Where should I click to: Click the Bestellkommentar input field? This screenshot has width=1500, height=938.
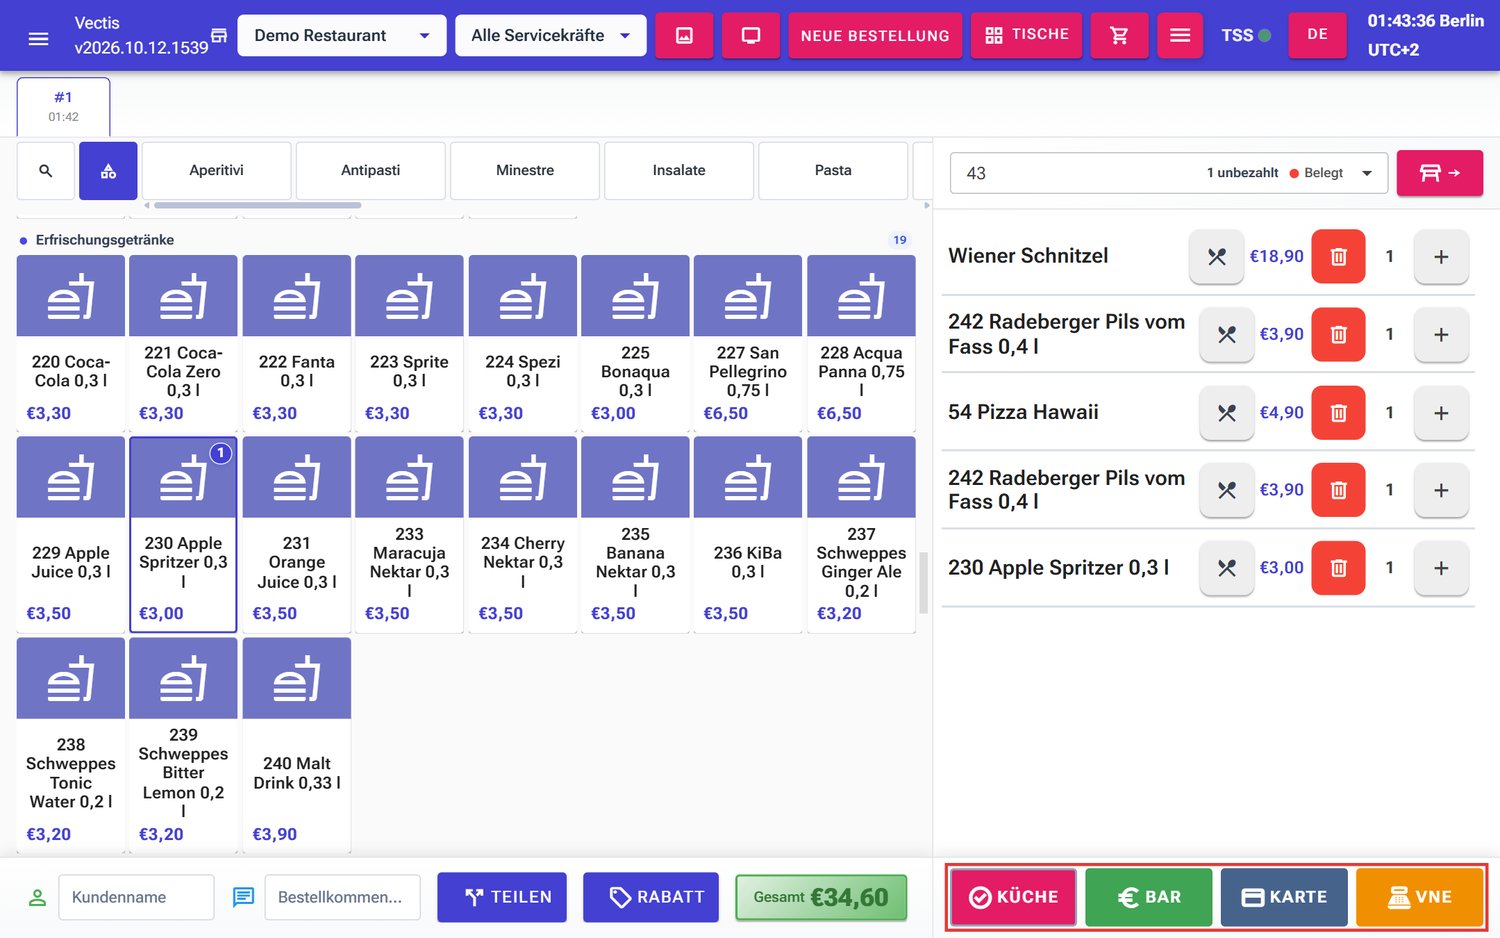click(x=342, y=897)
